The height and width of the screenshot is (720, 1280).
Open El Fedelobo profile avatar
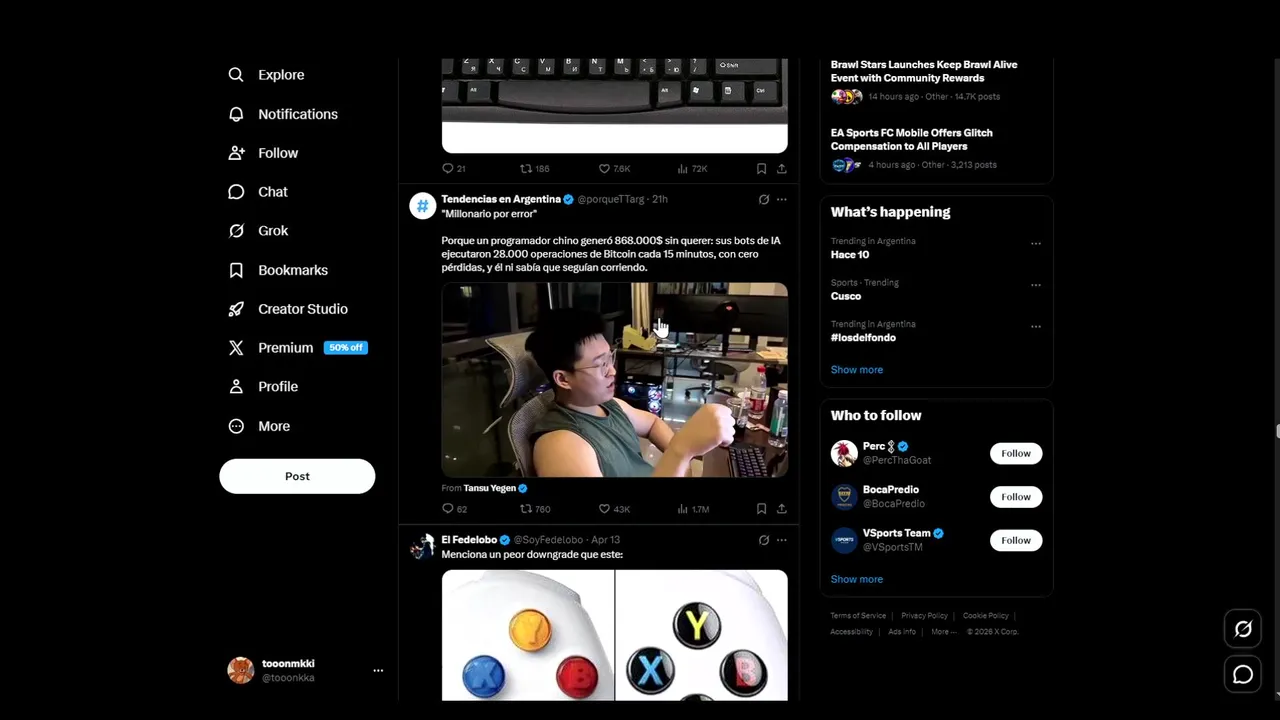click(x=423, y=546)
